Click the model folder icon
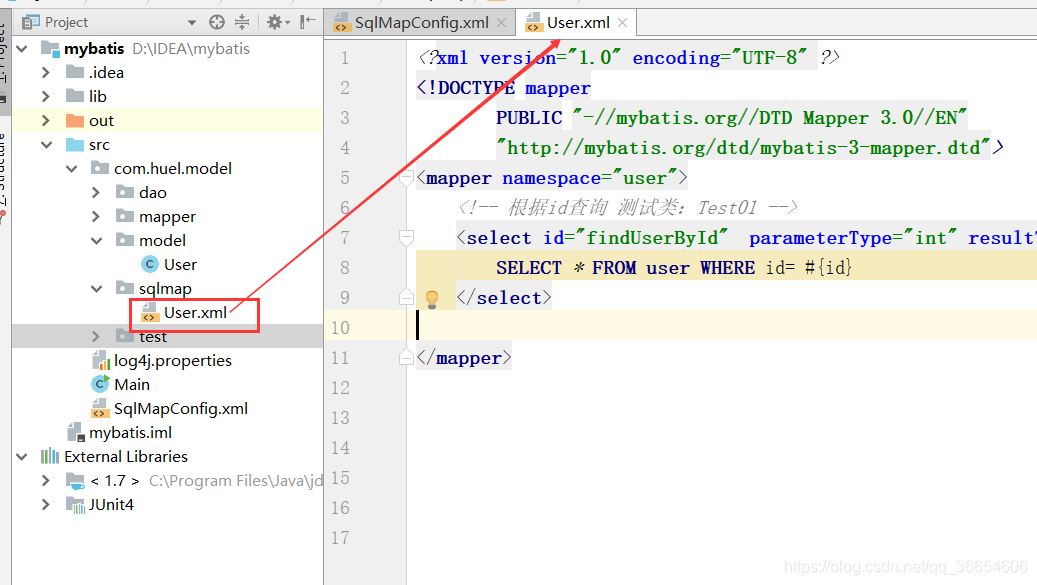This screenshot has width=1037, height=585. [125, 239]
